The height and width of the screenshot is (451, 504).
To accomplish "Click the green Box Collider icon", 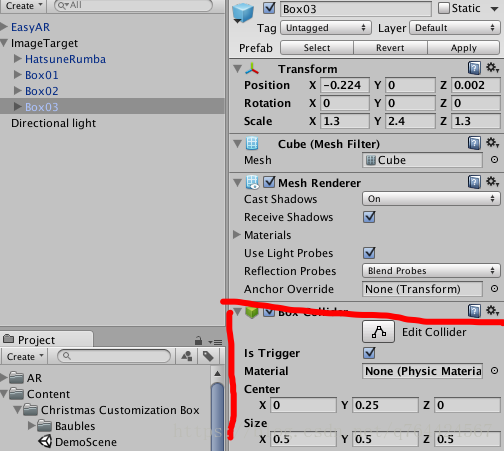I will [252, 312].
